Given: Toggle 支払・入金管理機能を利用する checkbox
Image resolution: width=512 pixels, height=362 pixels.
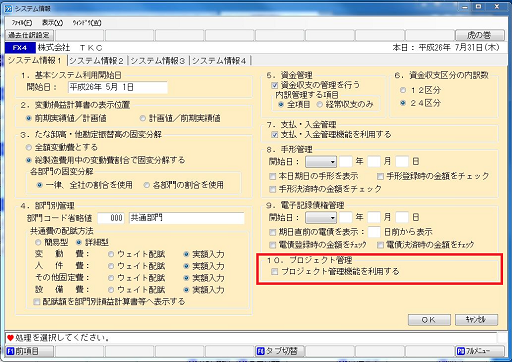Looking at the screenshot, I should [x=275, y=135].
